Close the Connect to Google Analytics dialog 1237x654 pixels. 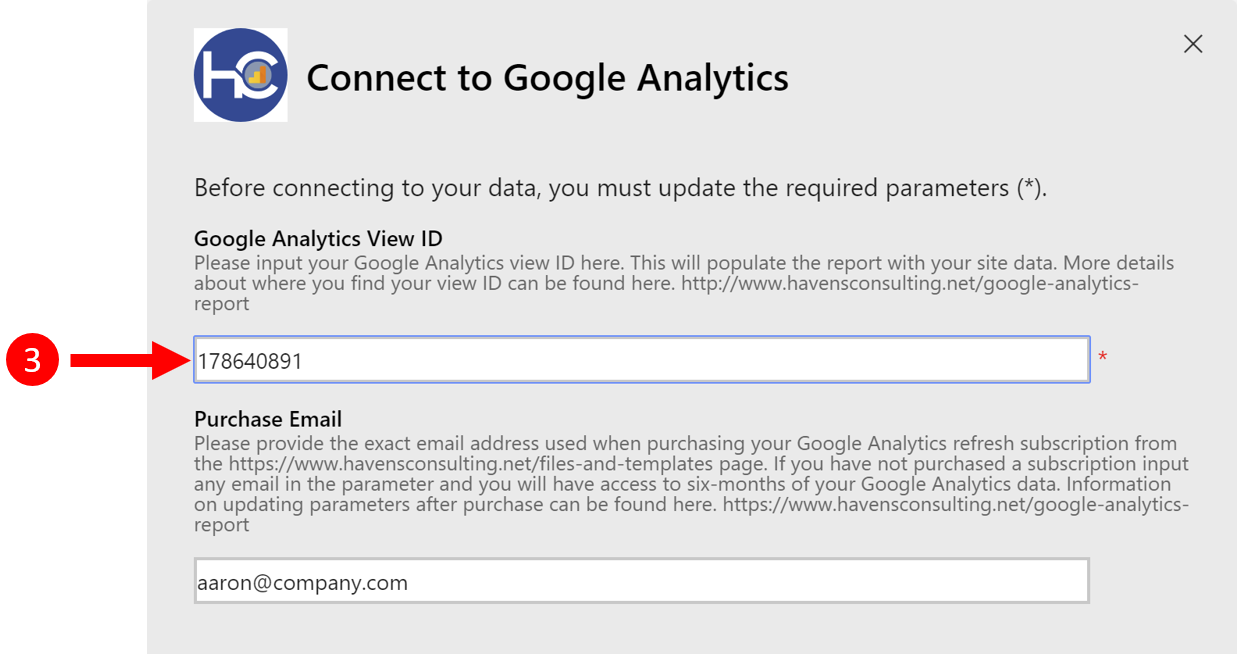(1192, 44)
